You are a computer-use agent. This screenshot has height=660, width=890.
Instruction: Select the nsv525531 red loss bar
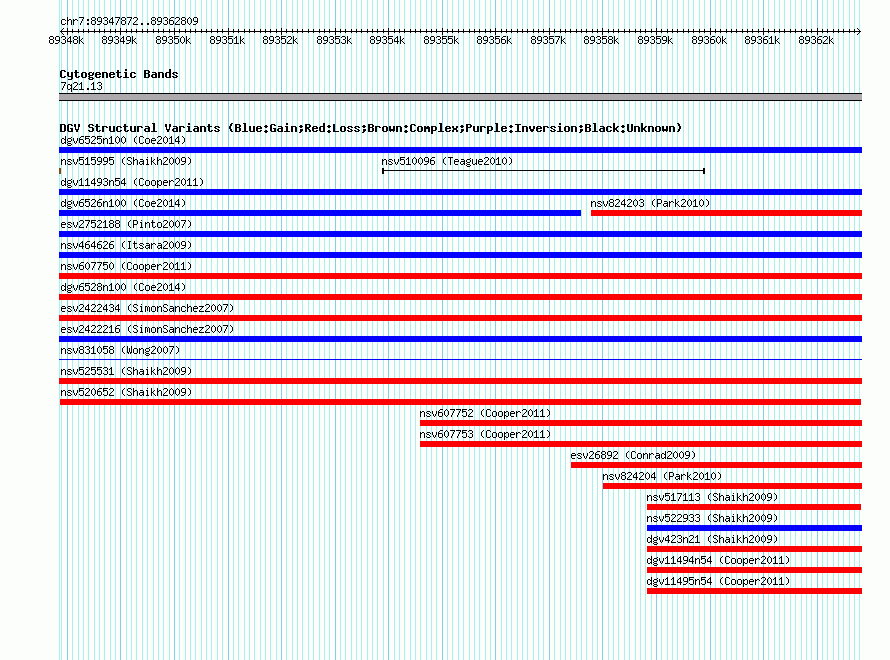[x=460, y=381]
